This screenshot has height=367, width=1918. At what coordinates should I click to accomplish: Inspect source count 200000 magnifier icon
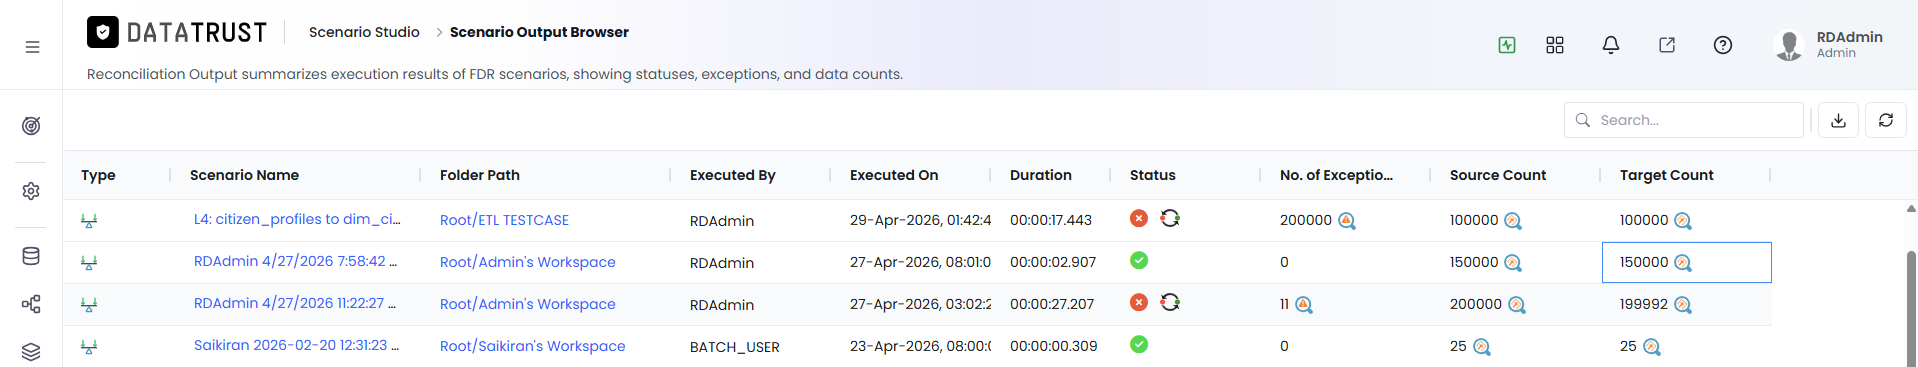[x=1517, y=305]
